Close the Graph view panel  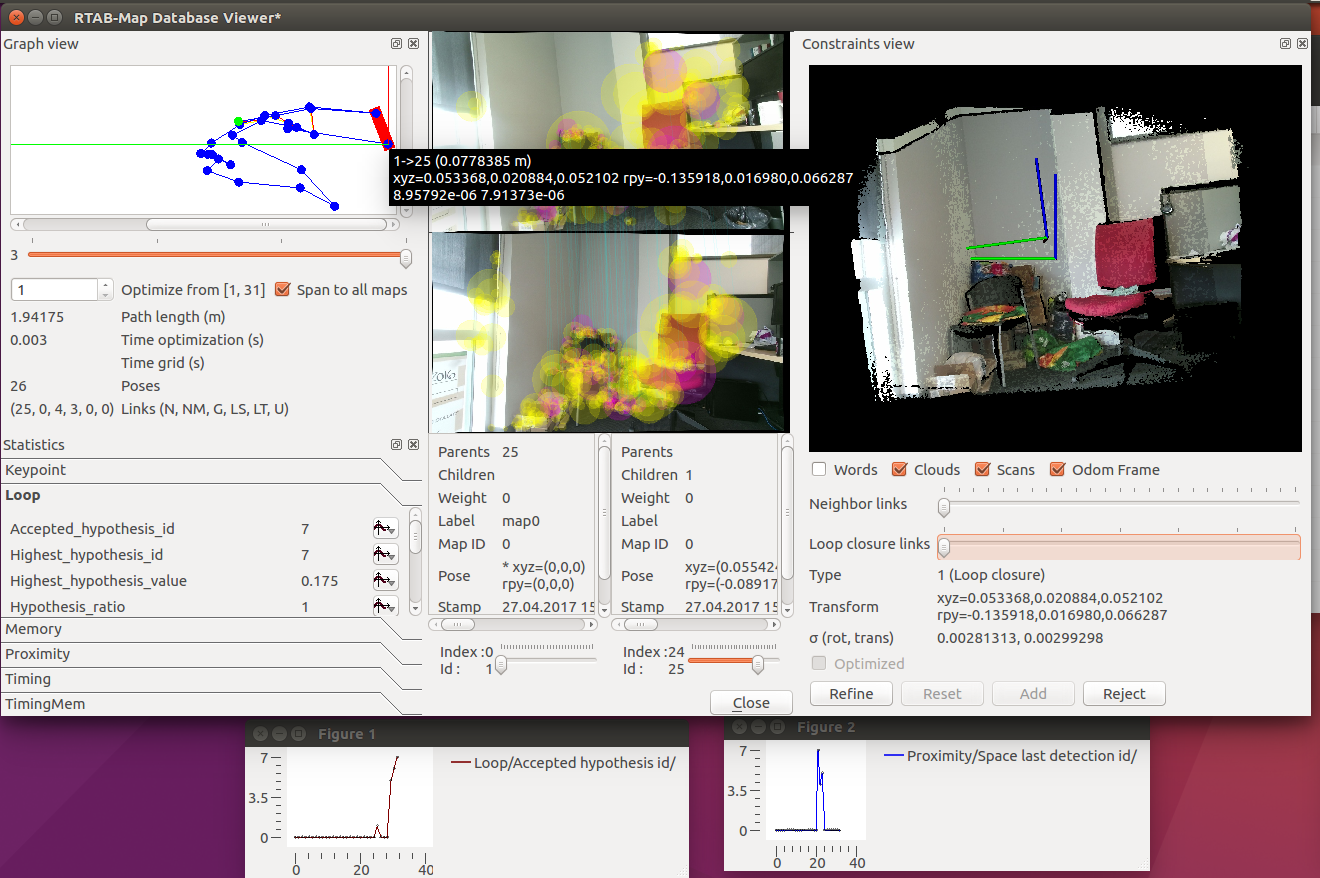[x=414, y=44]
